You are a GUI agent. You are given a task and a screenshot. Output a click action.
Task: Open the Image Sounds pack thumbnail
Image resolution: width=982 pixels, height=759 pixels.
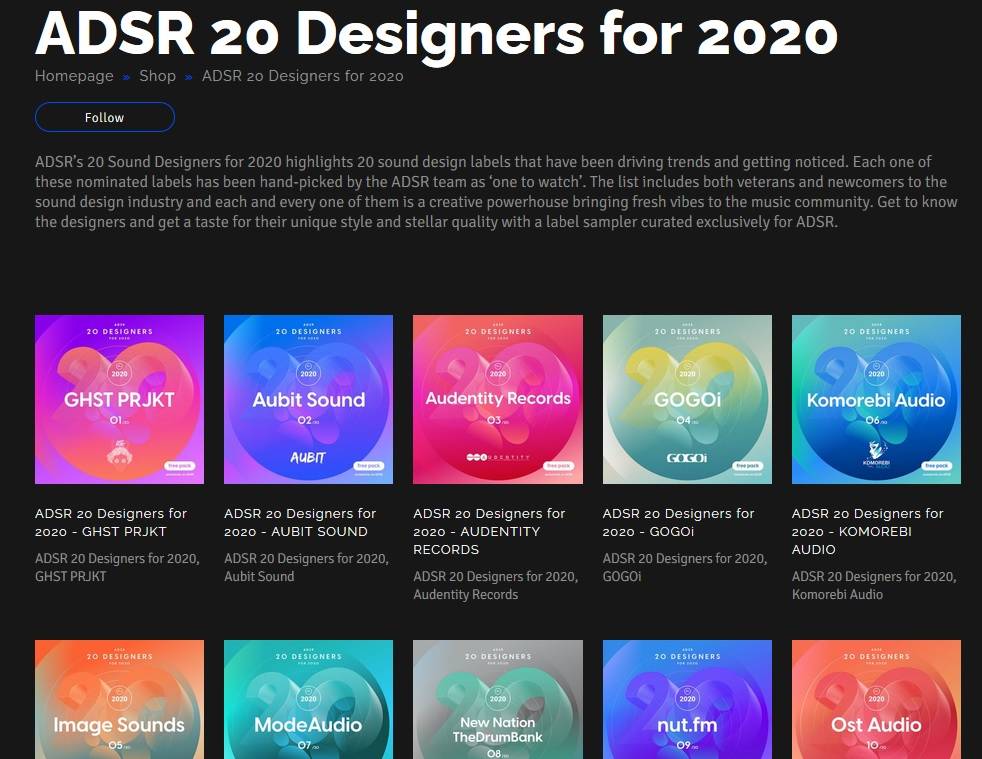(119, 699)
